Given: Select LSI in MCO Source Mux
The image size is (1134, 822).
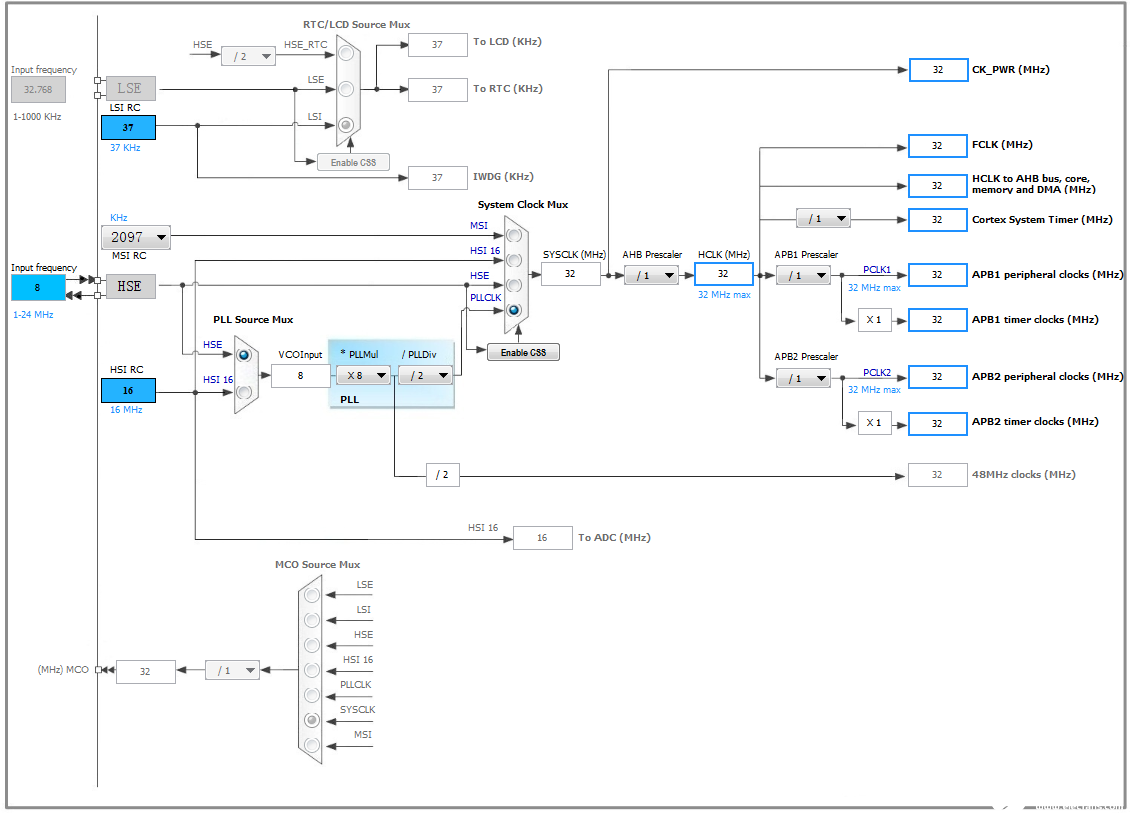Looking at the screenshot, I should (312, 620).
